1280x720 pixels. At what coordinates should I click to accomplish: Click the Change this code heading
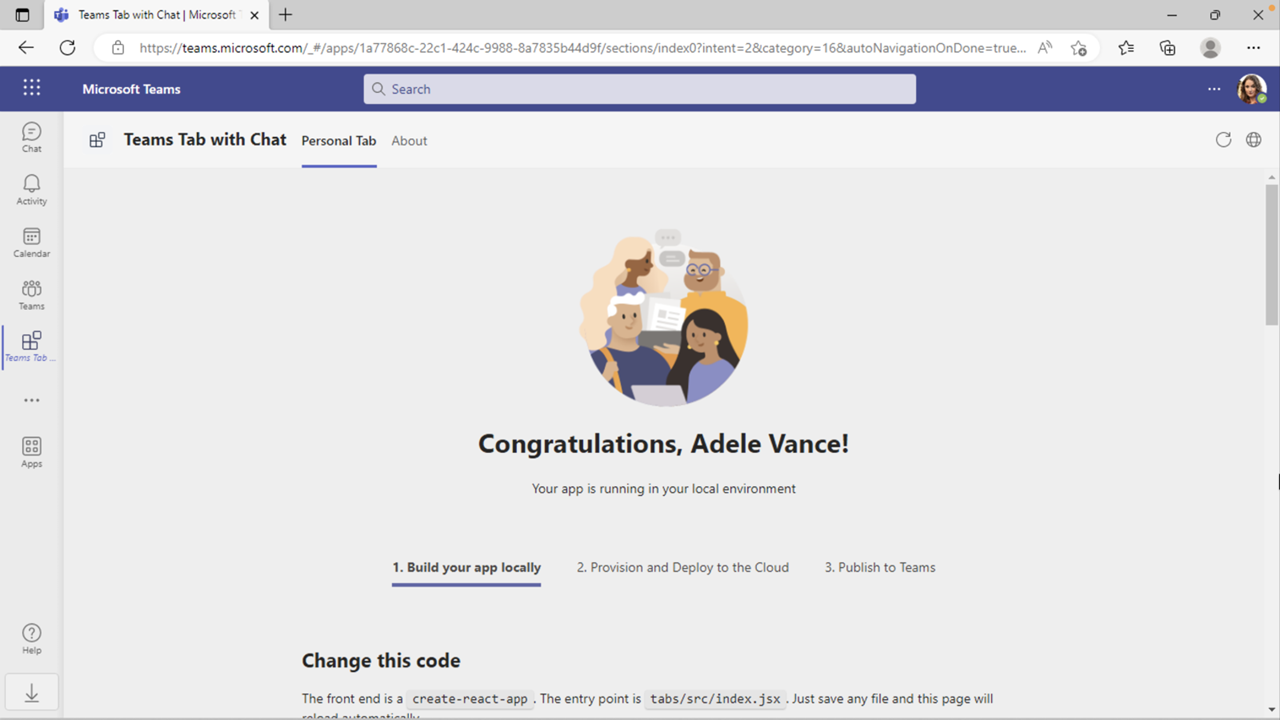(381, 661)
